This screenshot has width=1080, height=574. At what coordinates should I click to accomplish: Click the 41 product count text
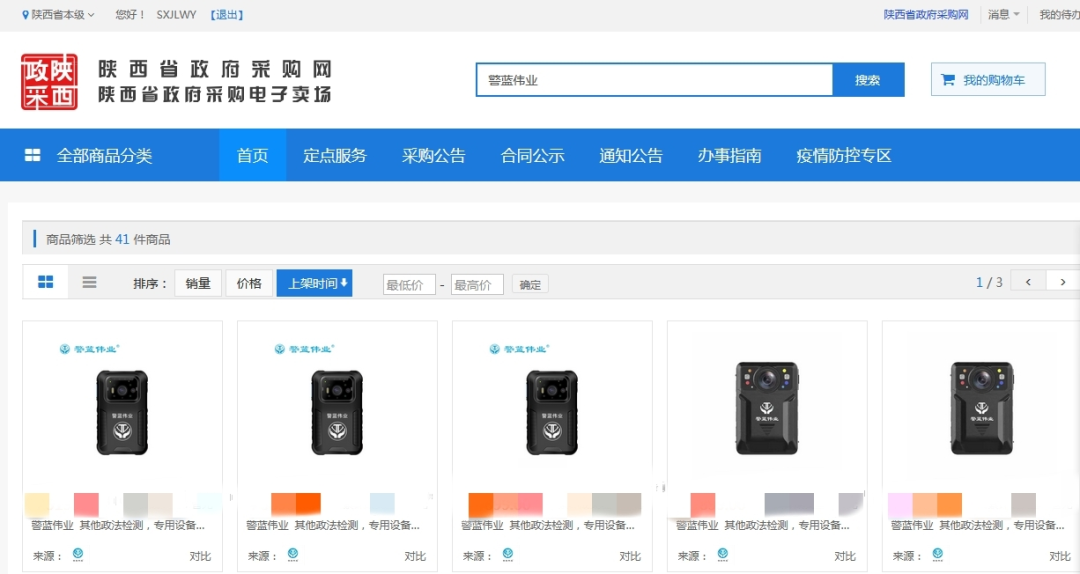point(122,239)
